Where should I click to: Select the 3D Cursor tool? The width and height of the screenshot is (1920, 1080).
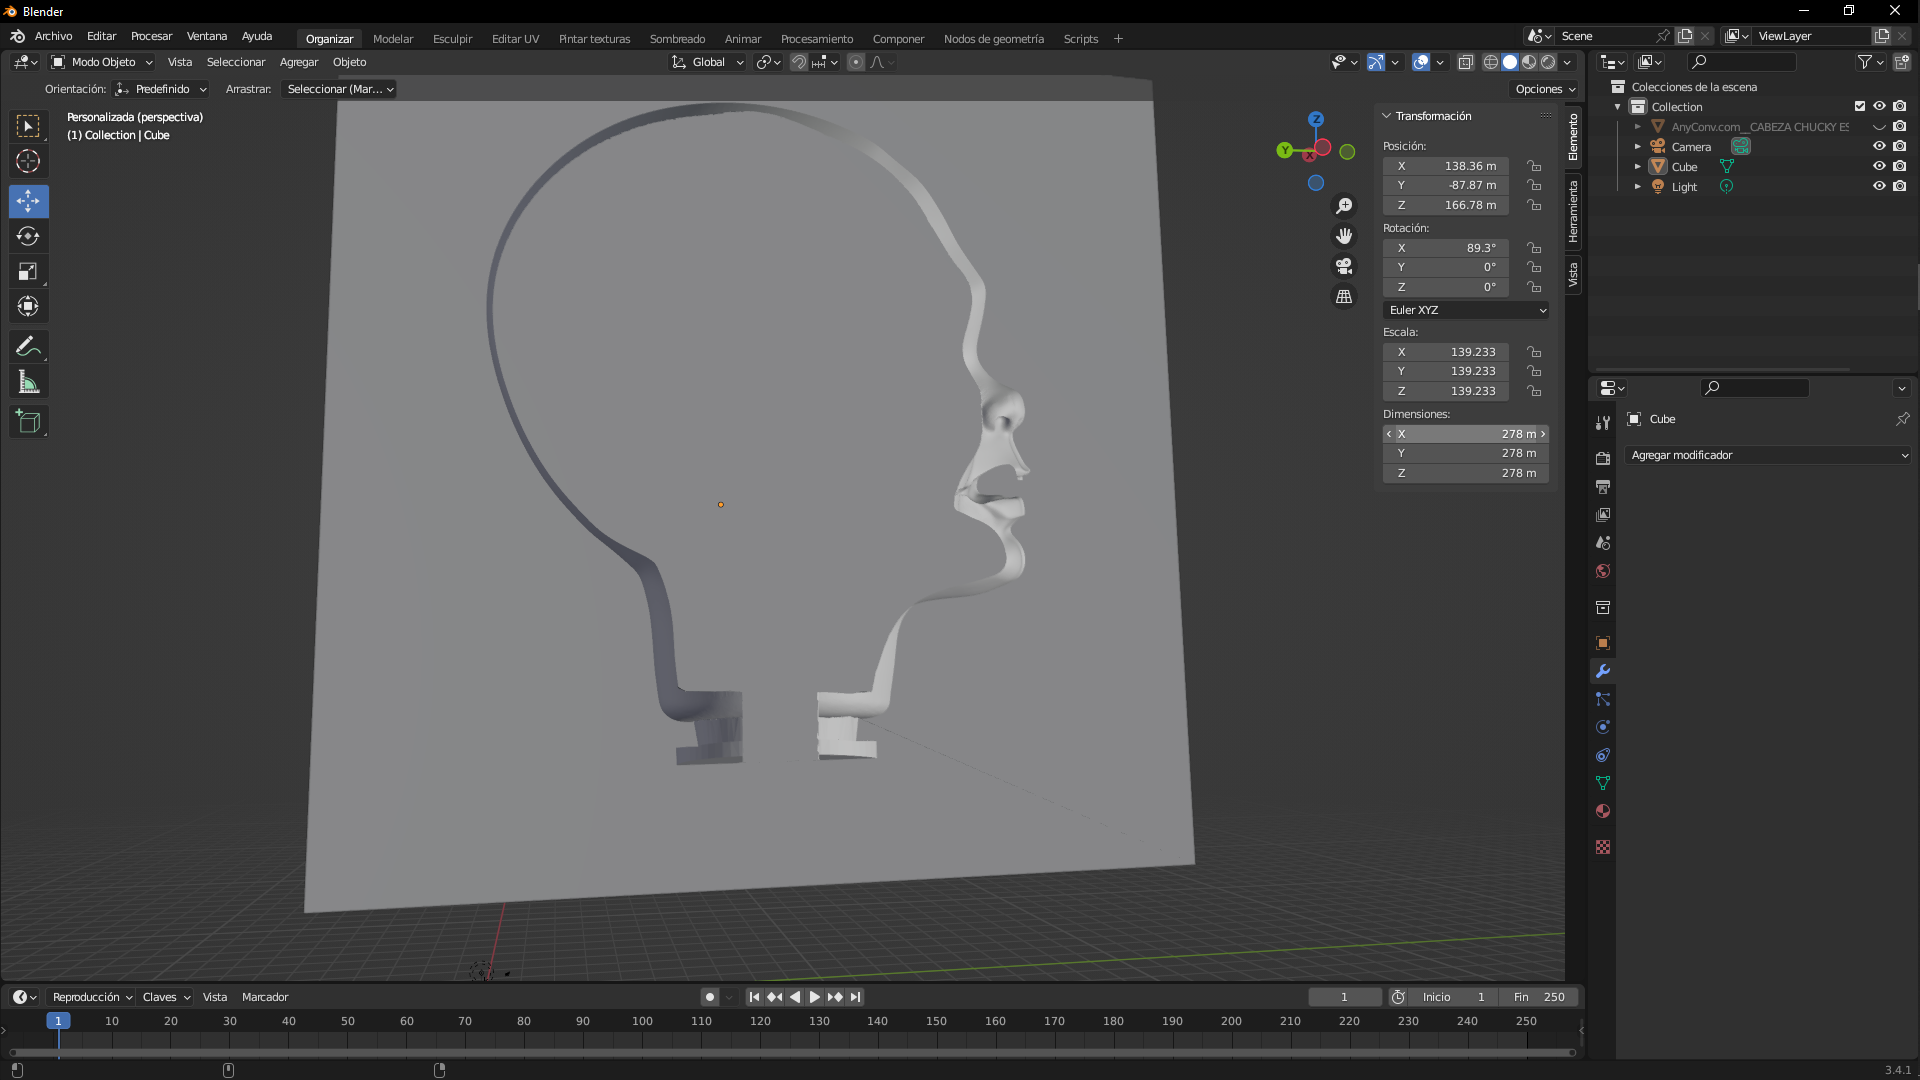(x=28, y=161)
